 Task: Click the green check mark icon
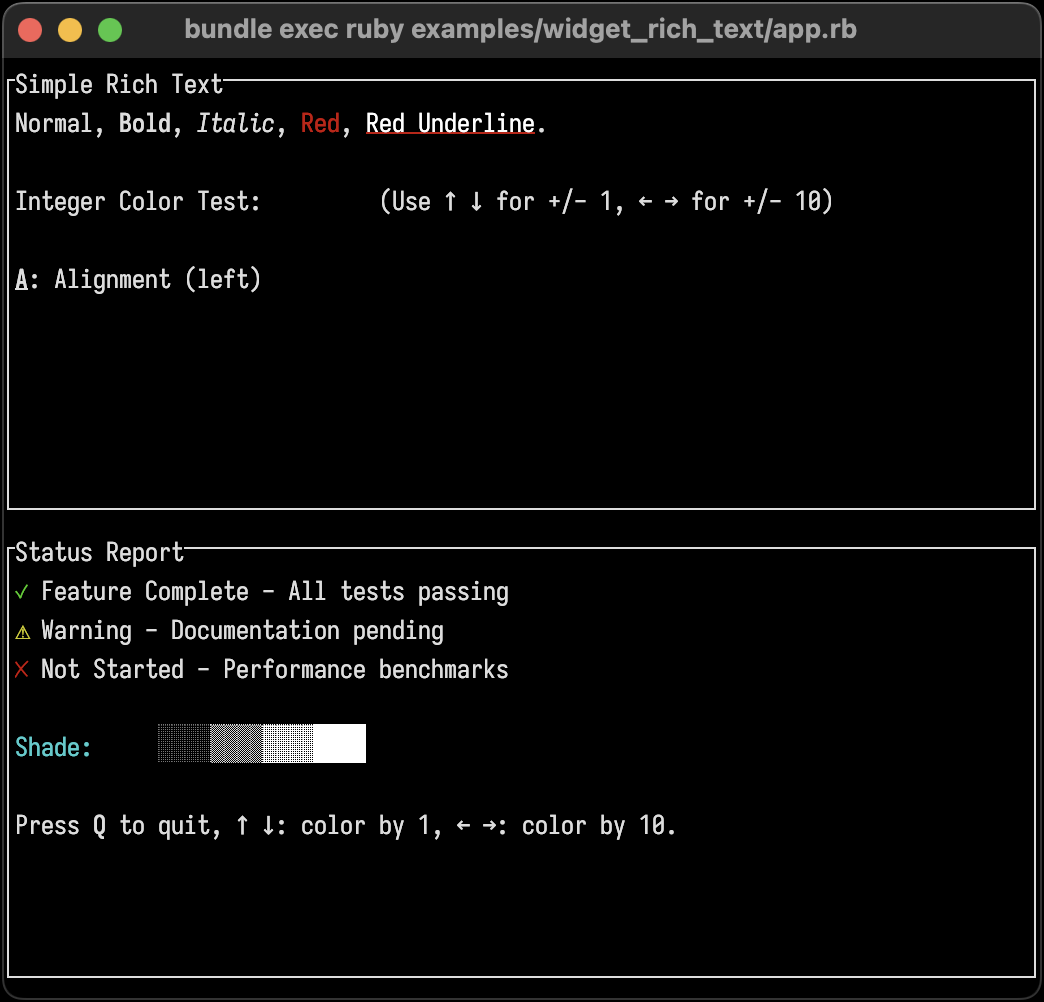(x=21, y=591)
